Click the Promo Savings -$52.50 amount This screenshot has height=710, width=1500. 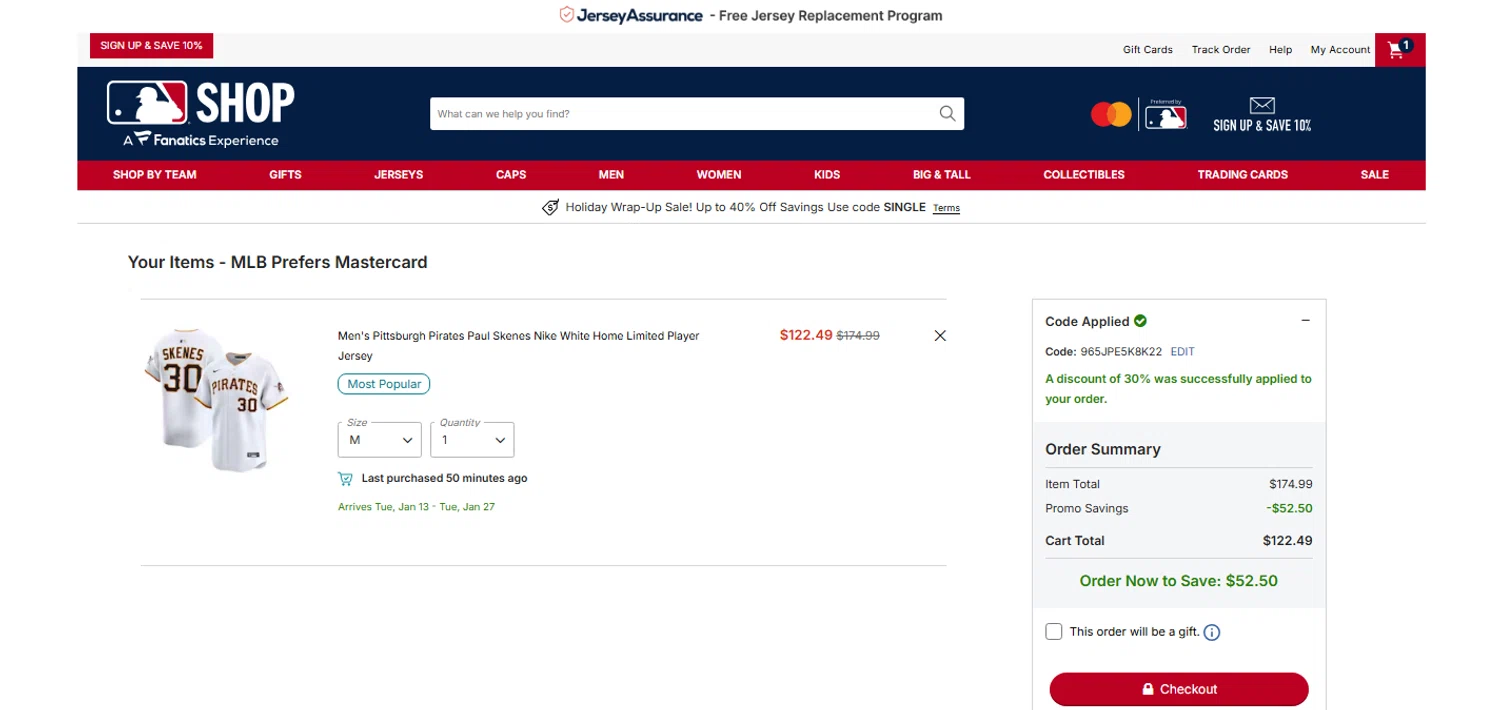point(1289,508)
